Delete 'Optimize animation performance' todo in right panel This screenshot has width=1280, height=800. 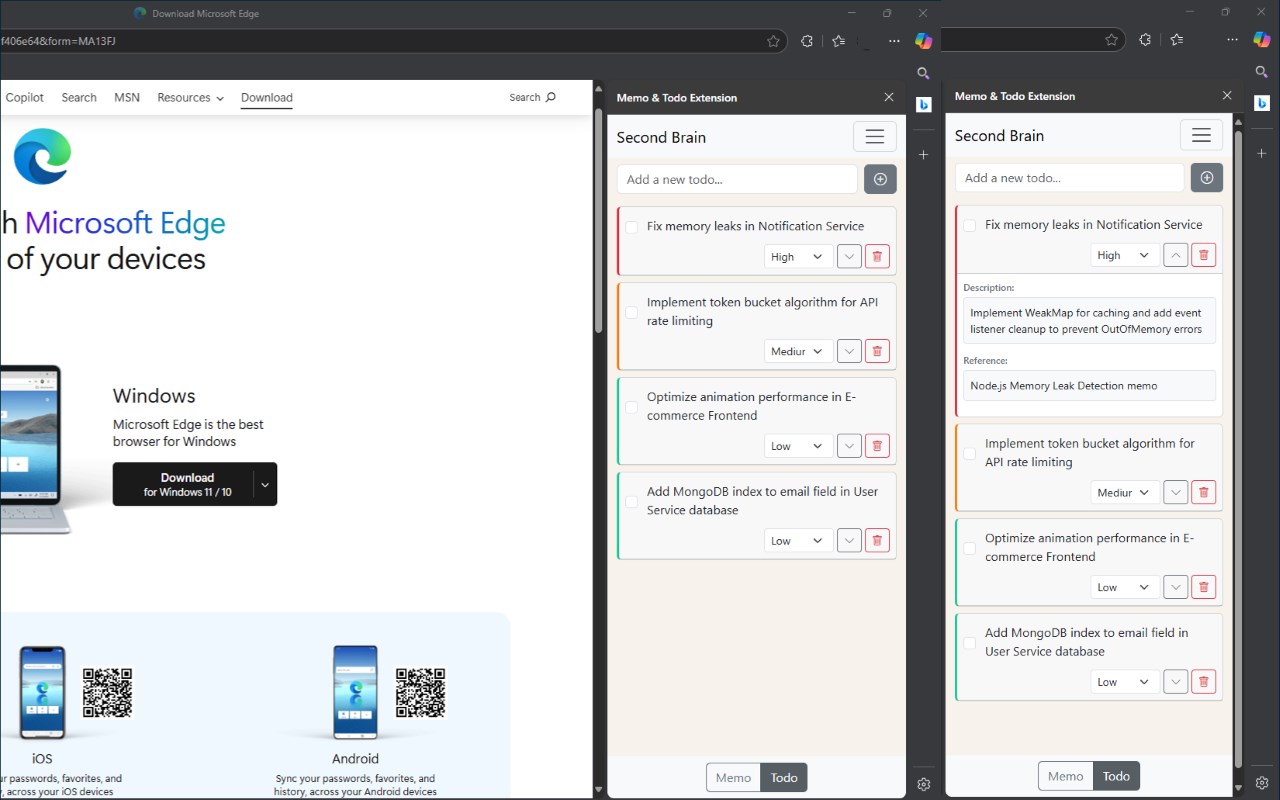[1203, 587]
